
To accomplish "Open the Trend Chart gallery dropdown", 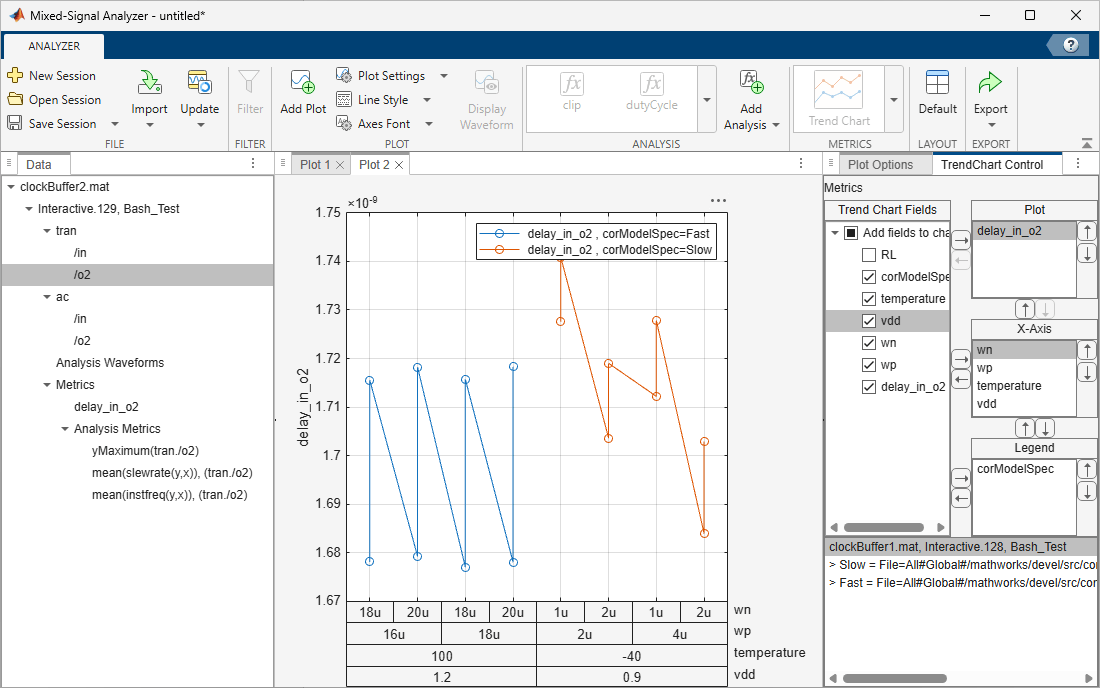I will 894,100.
